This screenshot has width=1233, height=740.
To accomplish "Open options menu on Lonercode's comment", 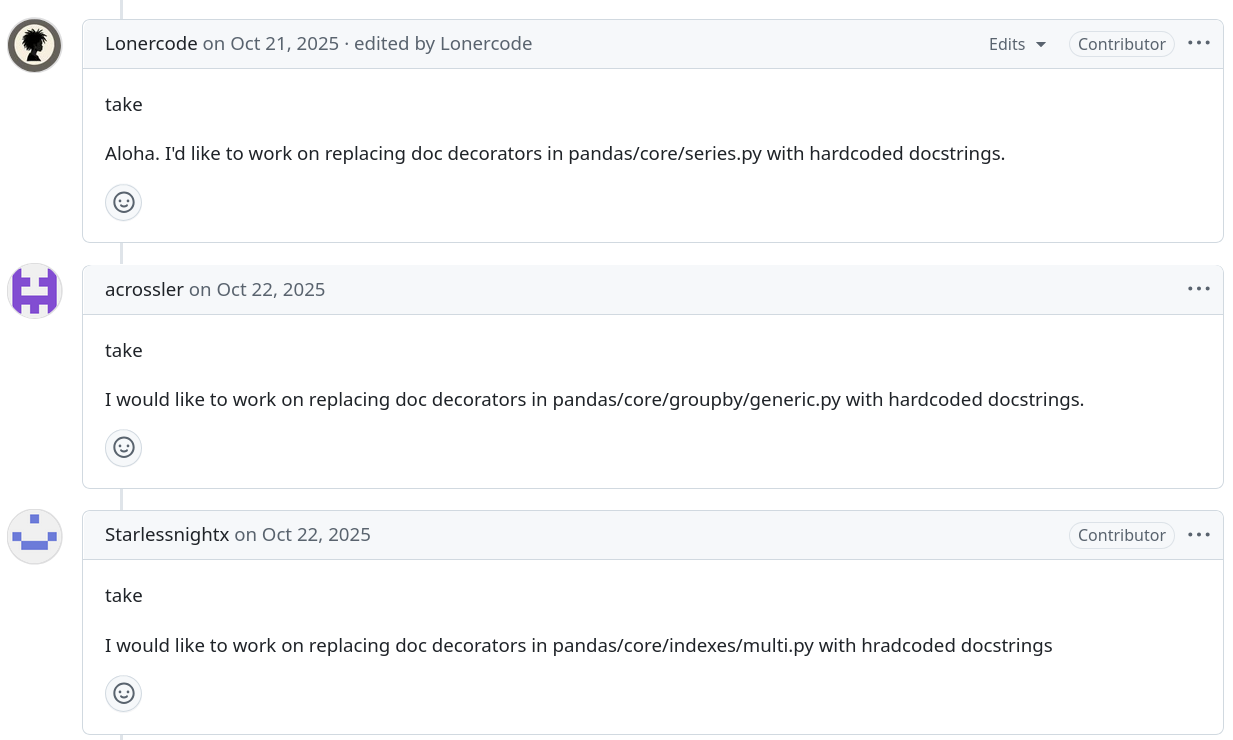I will (1198, 44).
